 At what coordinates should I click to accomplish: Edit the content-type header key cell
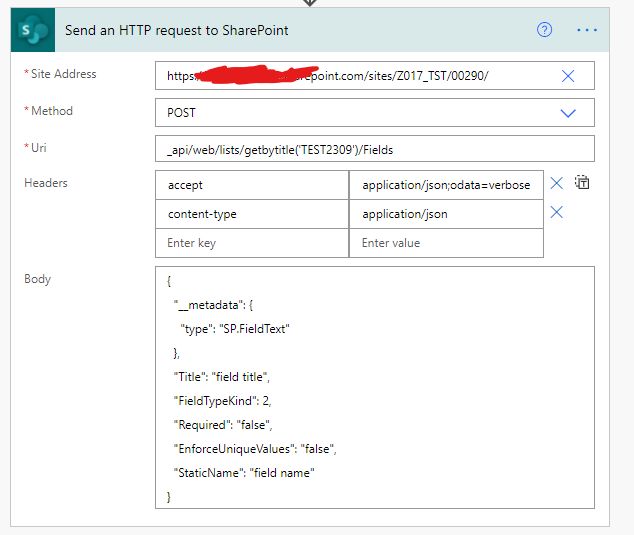click(x=251, y=214)
